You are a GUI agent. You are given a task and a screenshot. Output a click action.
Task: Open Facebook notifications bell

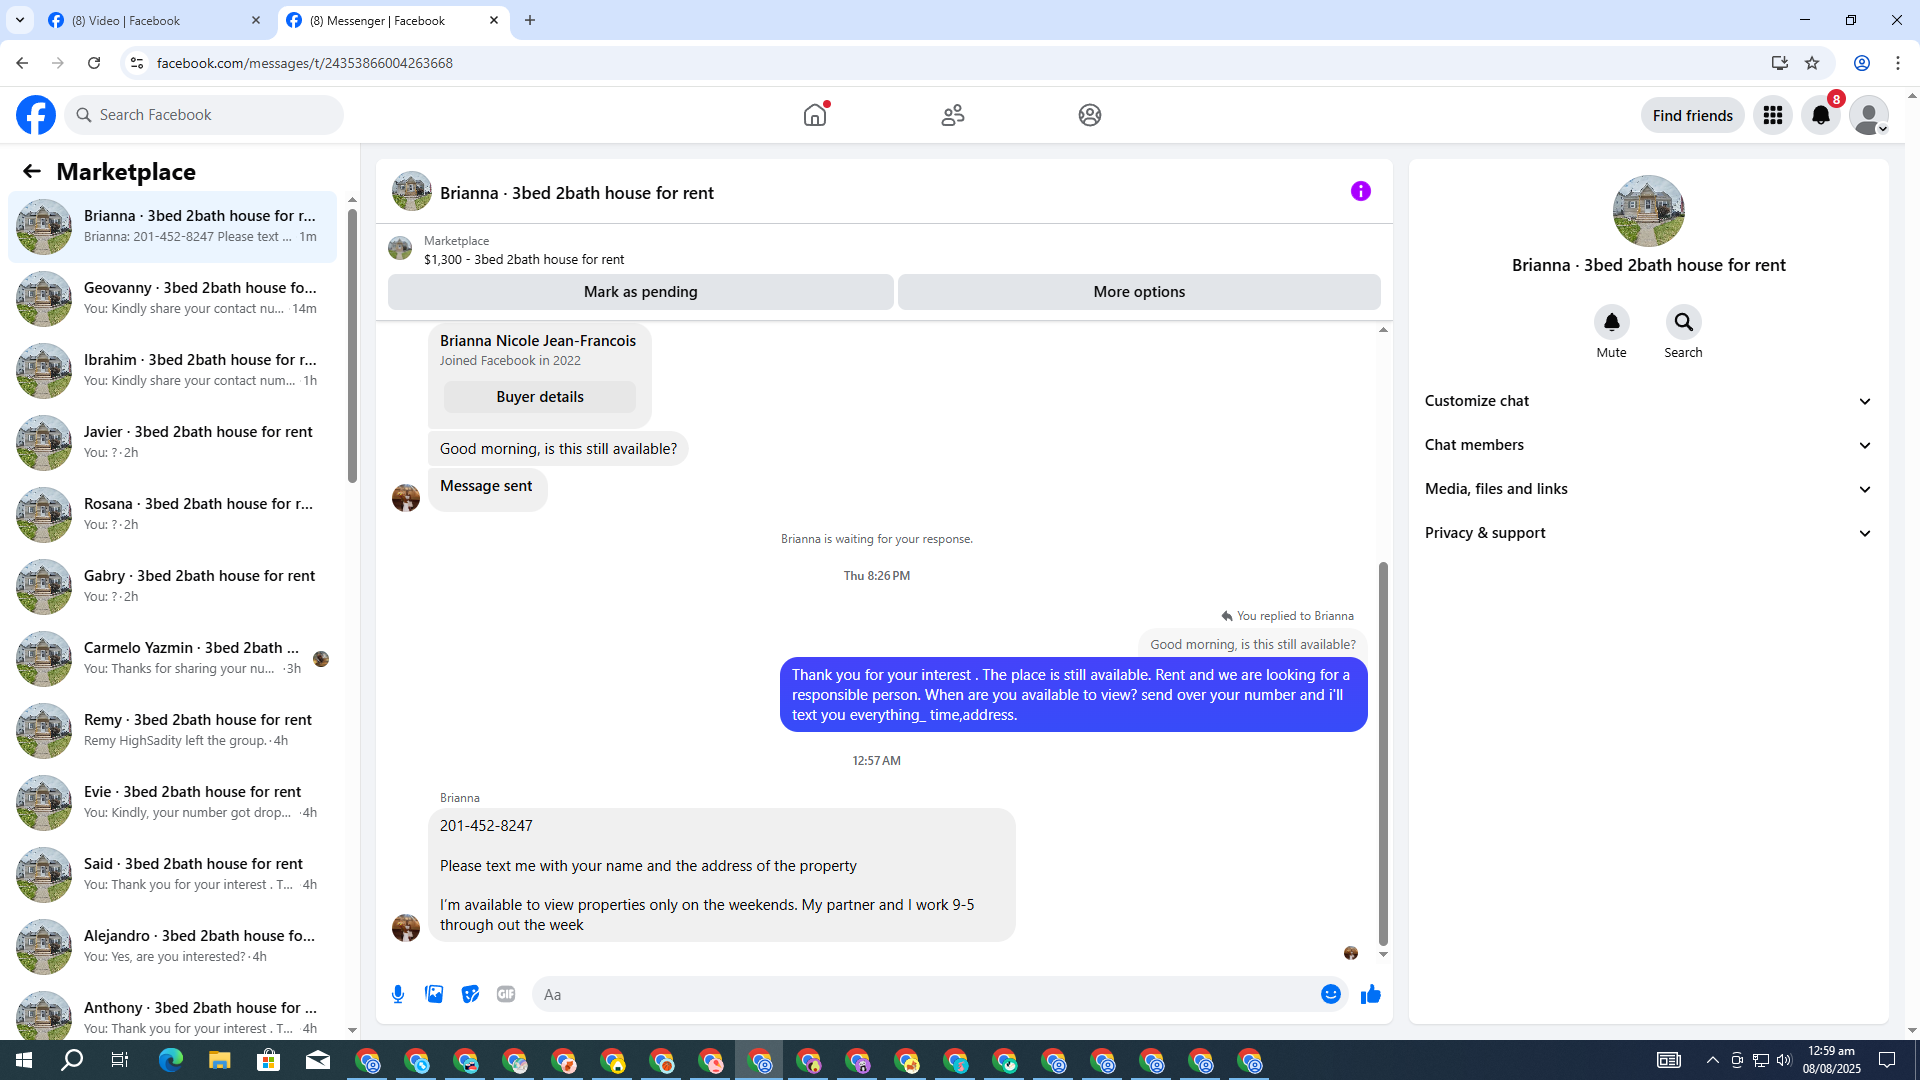1820,115
